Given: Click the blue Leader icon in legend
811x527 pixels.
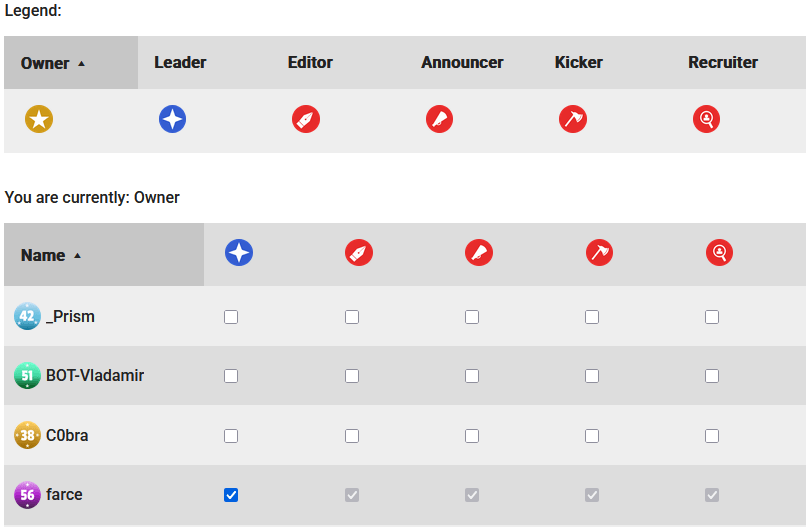Looking at the screenshot, I should pyautogui.click(x=173, y=120).
